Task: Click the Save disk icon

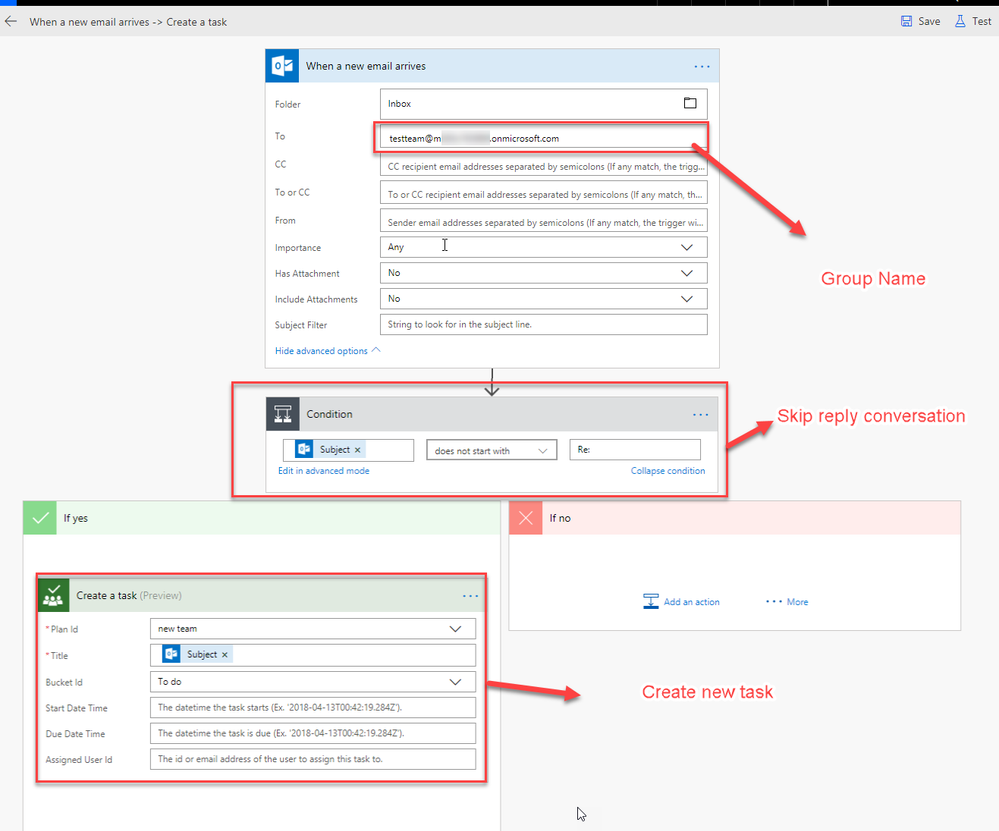Action: coord(906,21)
